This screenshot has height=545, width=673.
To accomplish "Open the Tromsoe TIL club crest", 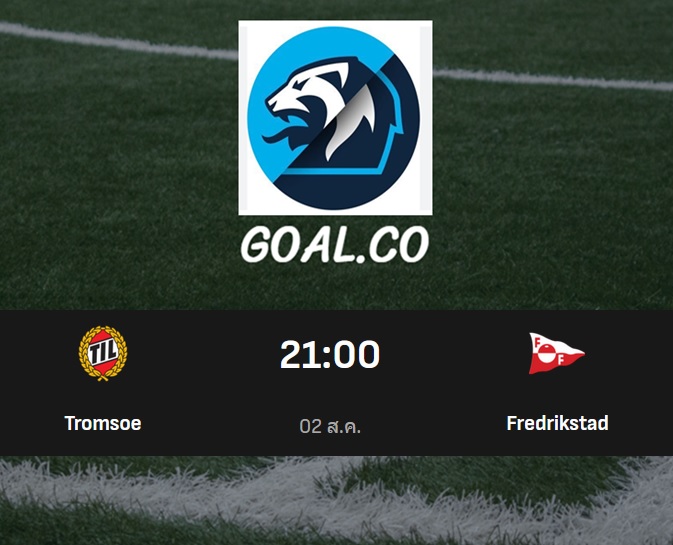I will pyautogui.click(x=103, y=354).
